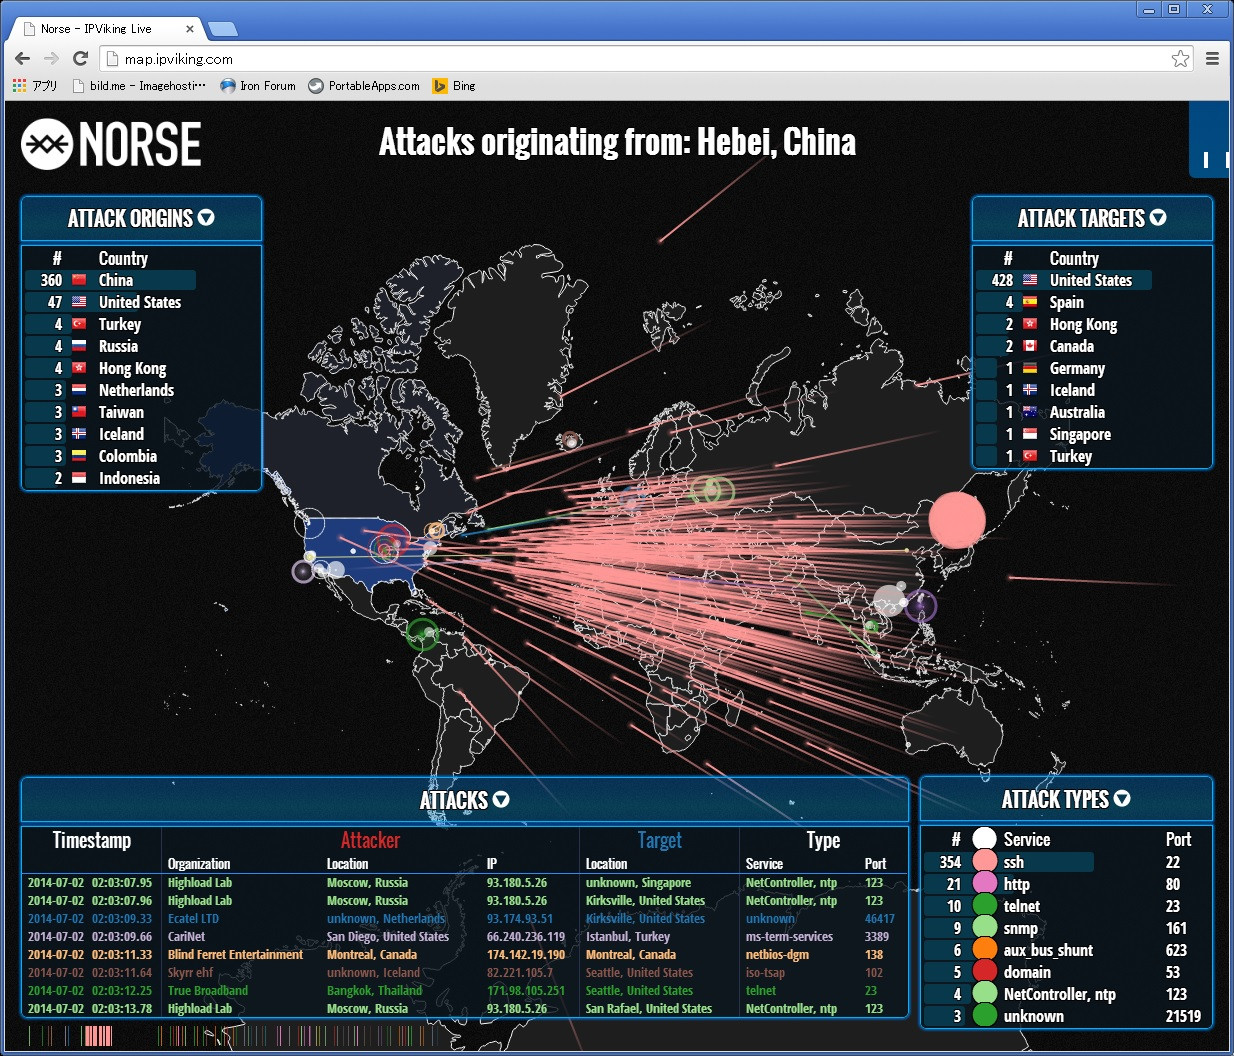Close the Norse - IPViking Live tab
This screenshot has height=1056, width=1234.
[190, 29]
